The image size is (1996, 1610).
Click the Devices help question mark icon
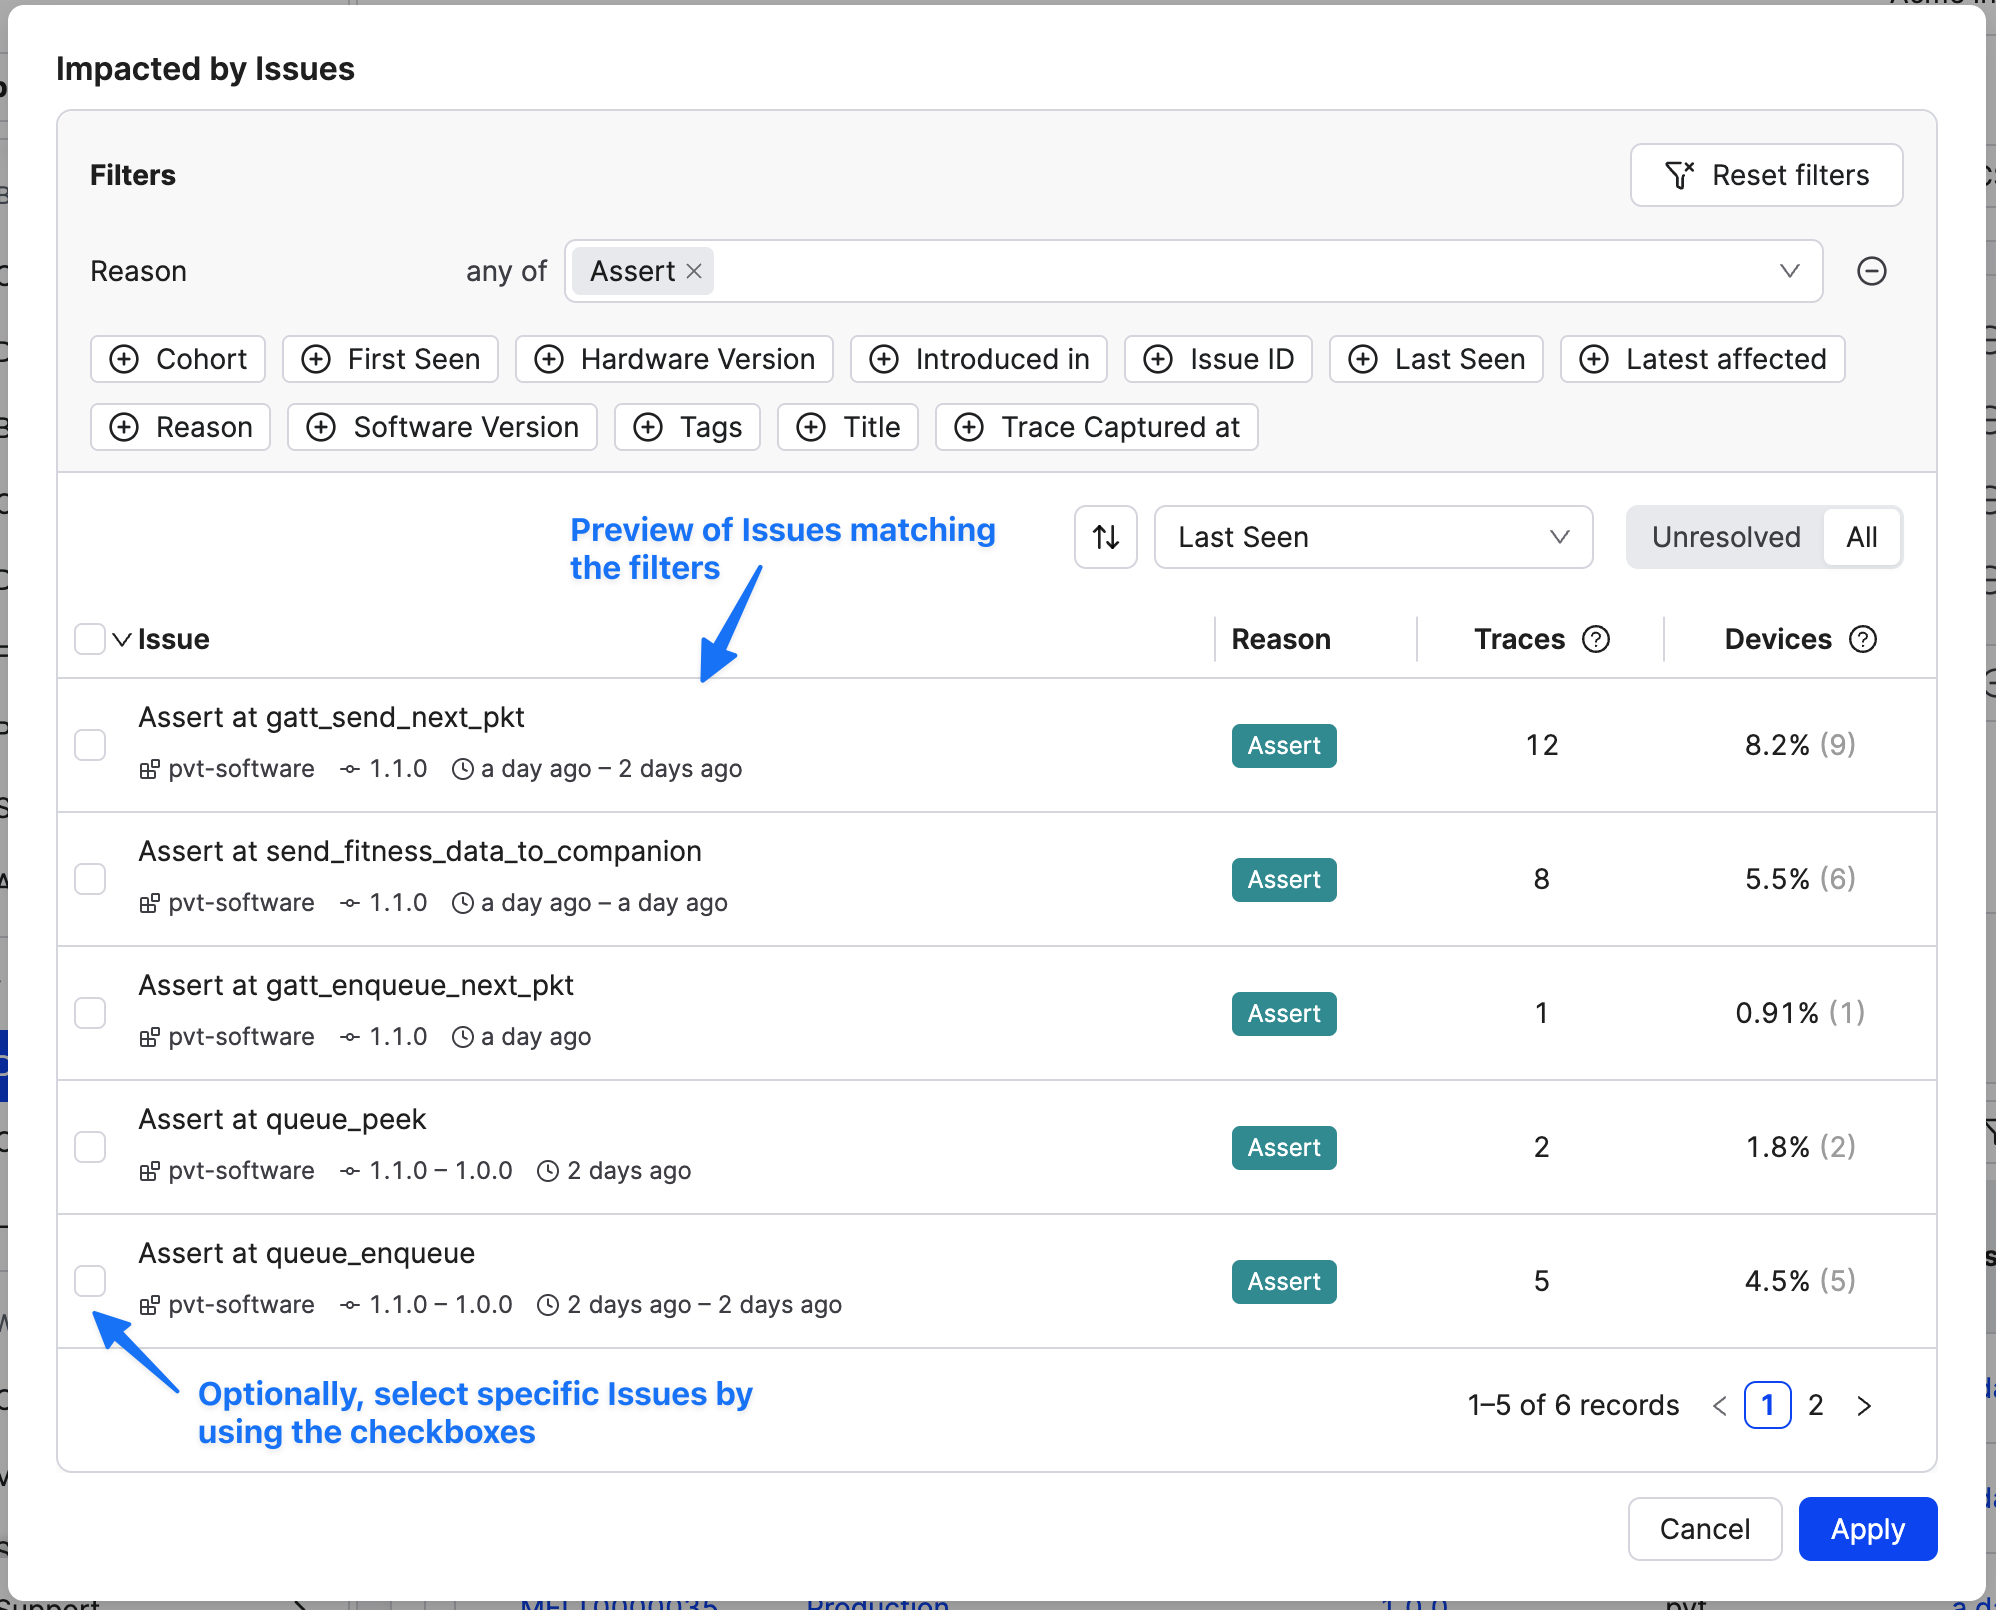[1863, 639]
